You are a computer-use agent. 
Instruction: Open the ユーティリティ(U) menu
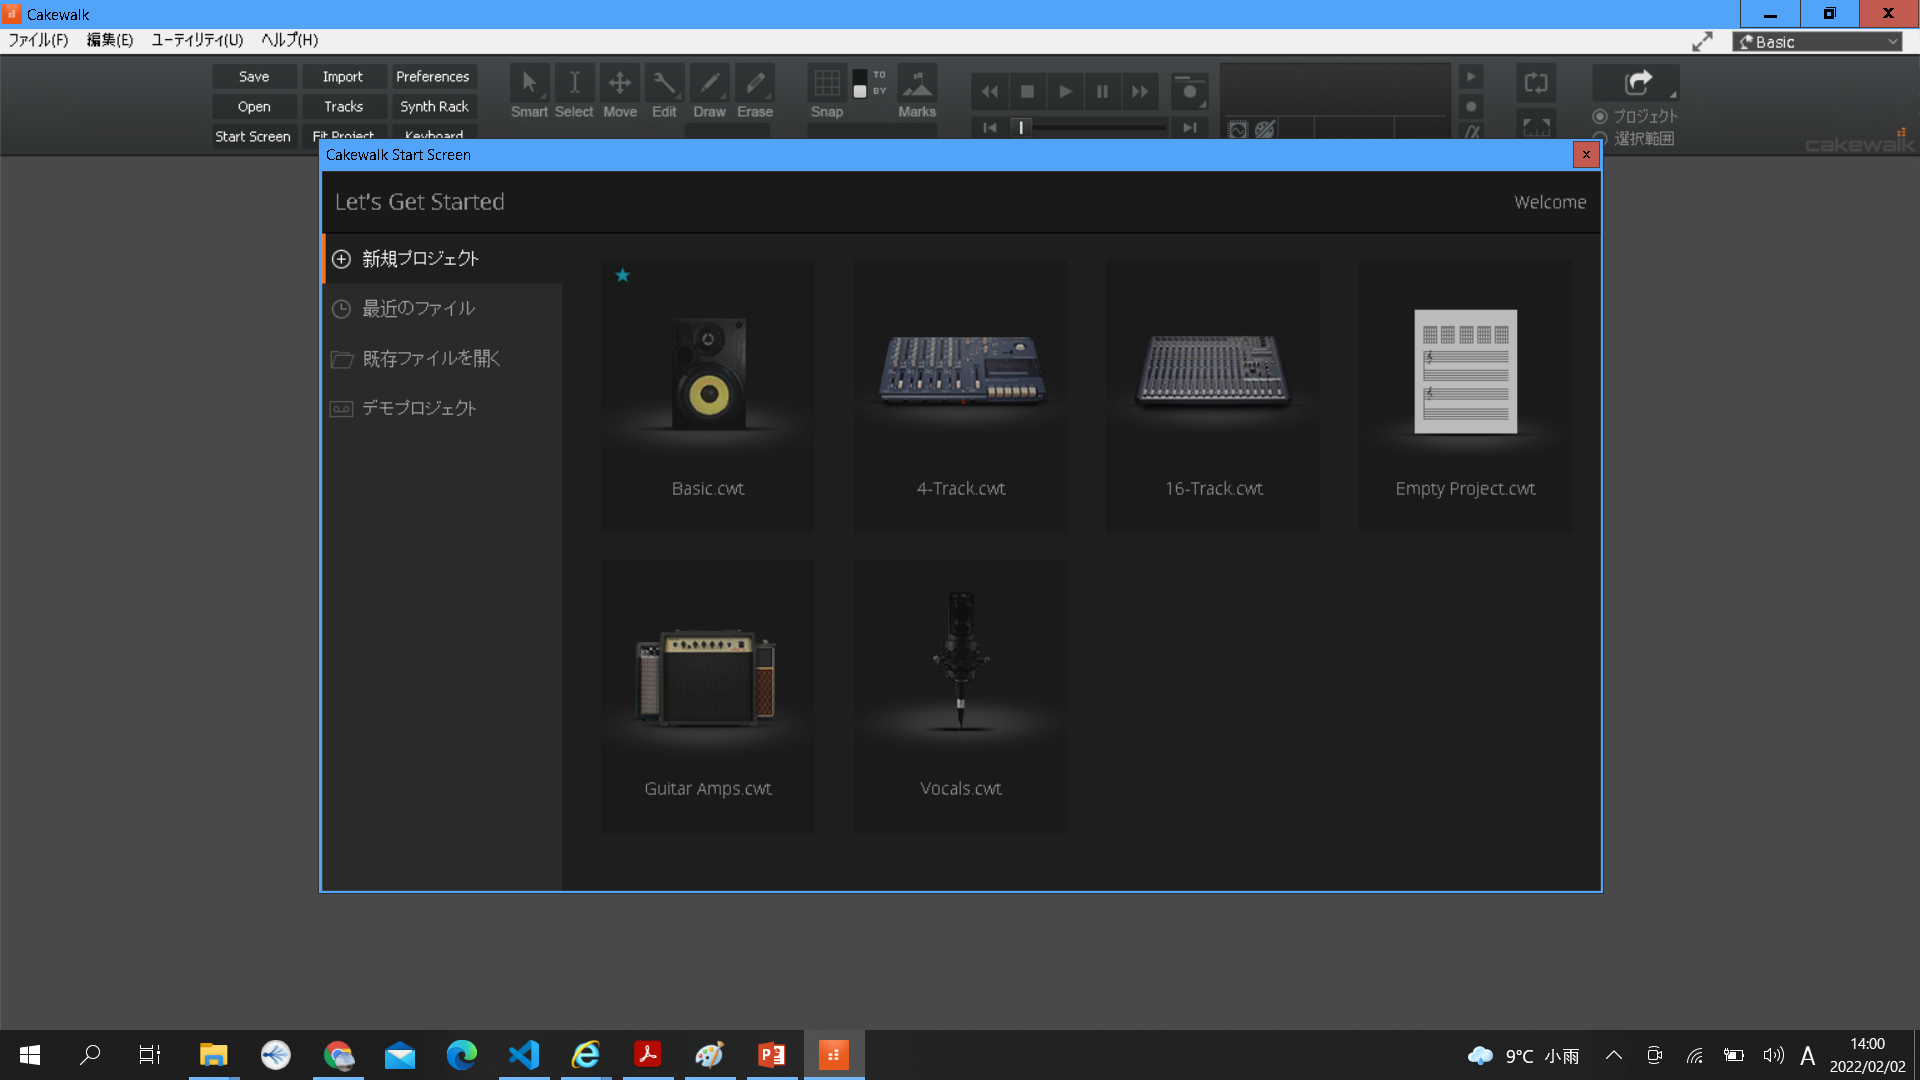point(197,40)
